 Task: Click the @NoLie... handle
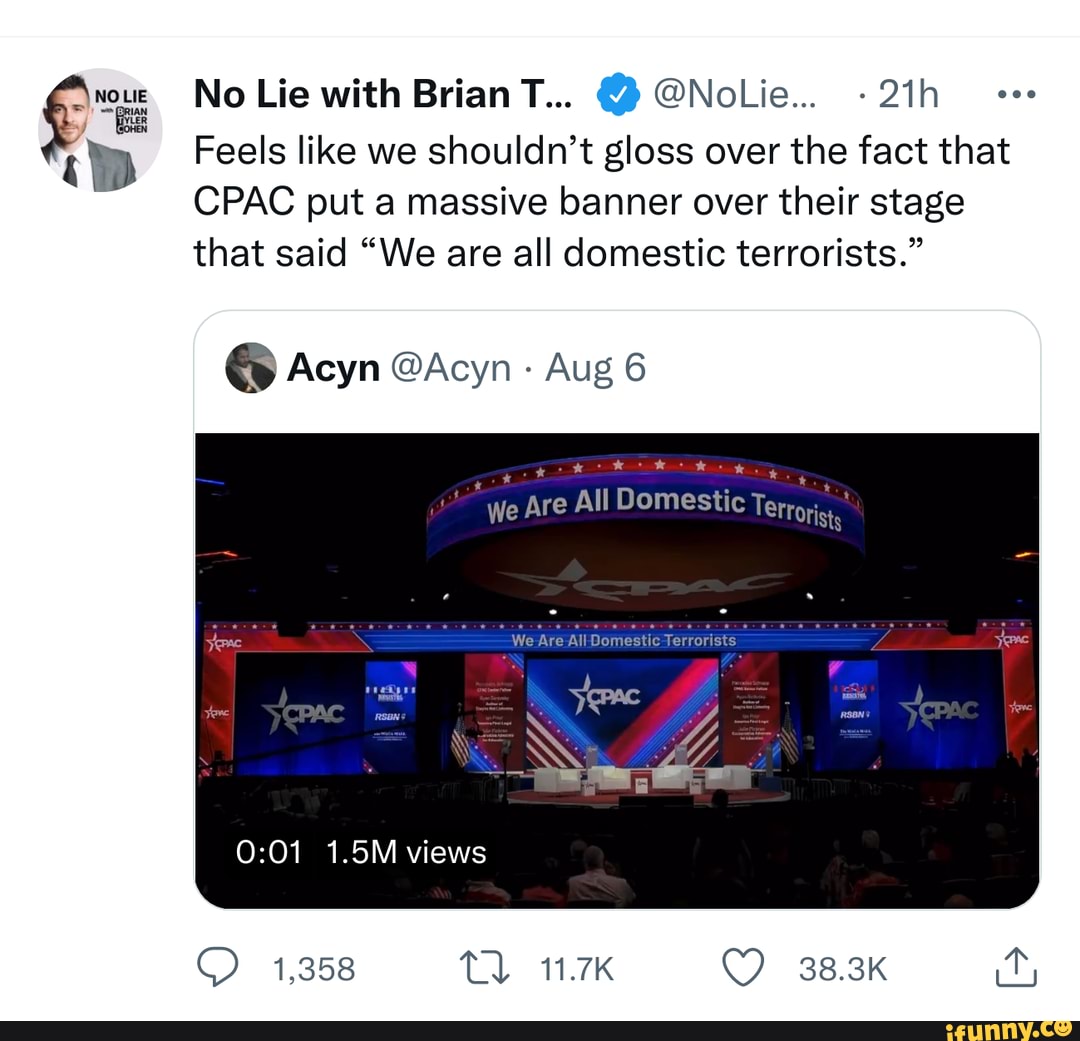[x=735, y=95]
